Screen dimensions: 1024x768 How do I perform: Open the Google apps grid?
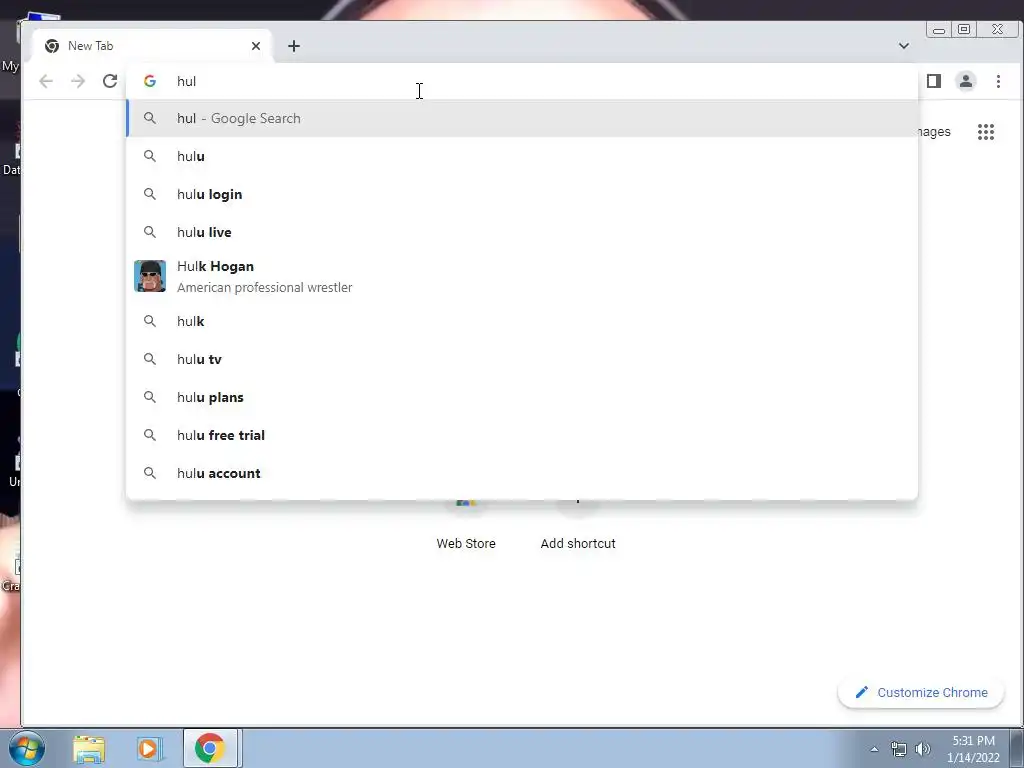pos(985,132)
